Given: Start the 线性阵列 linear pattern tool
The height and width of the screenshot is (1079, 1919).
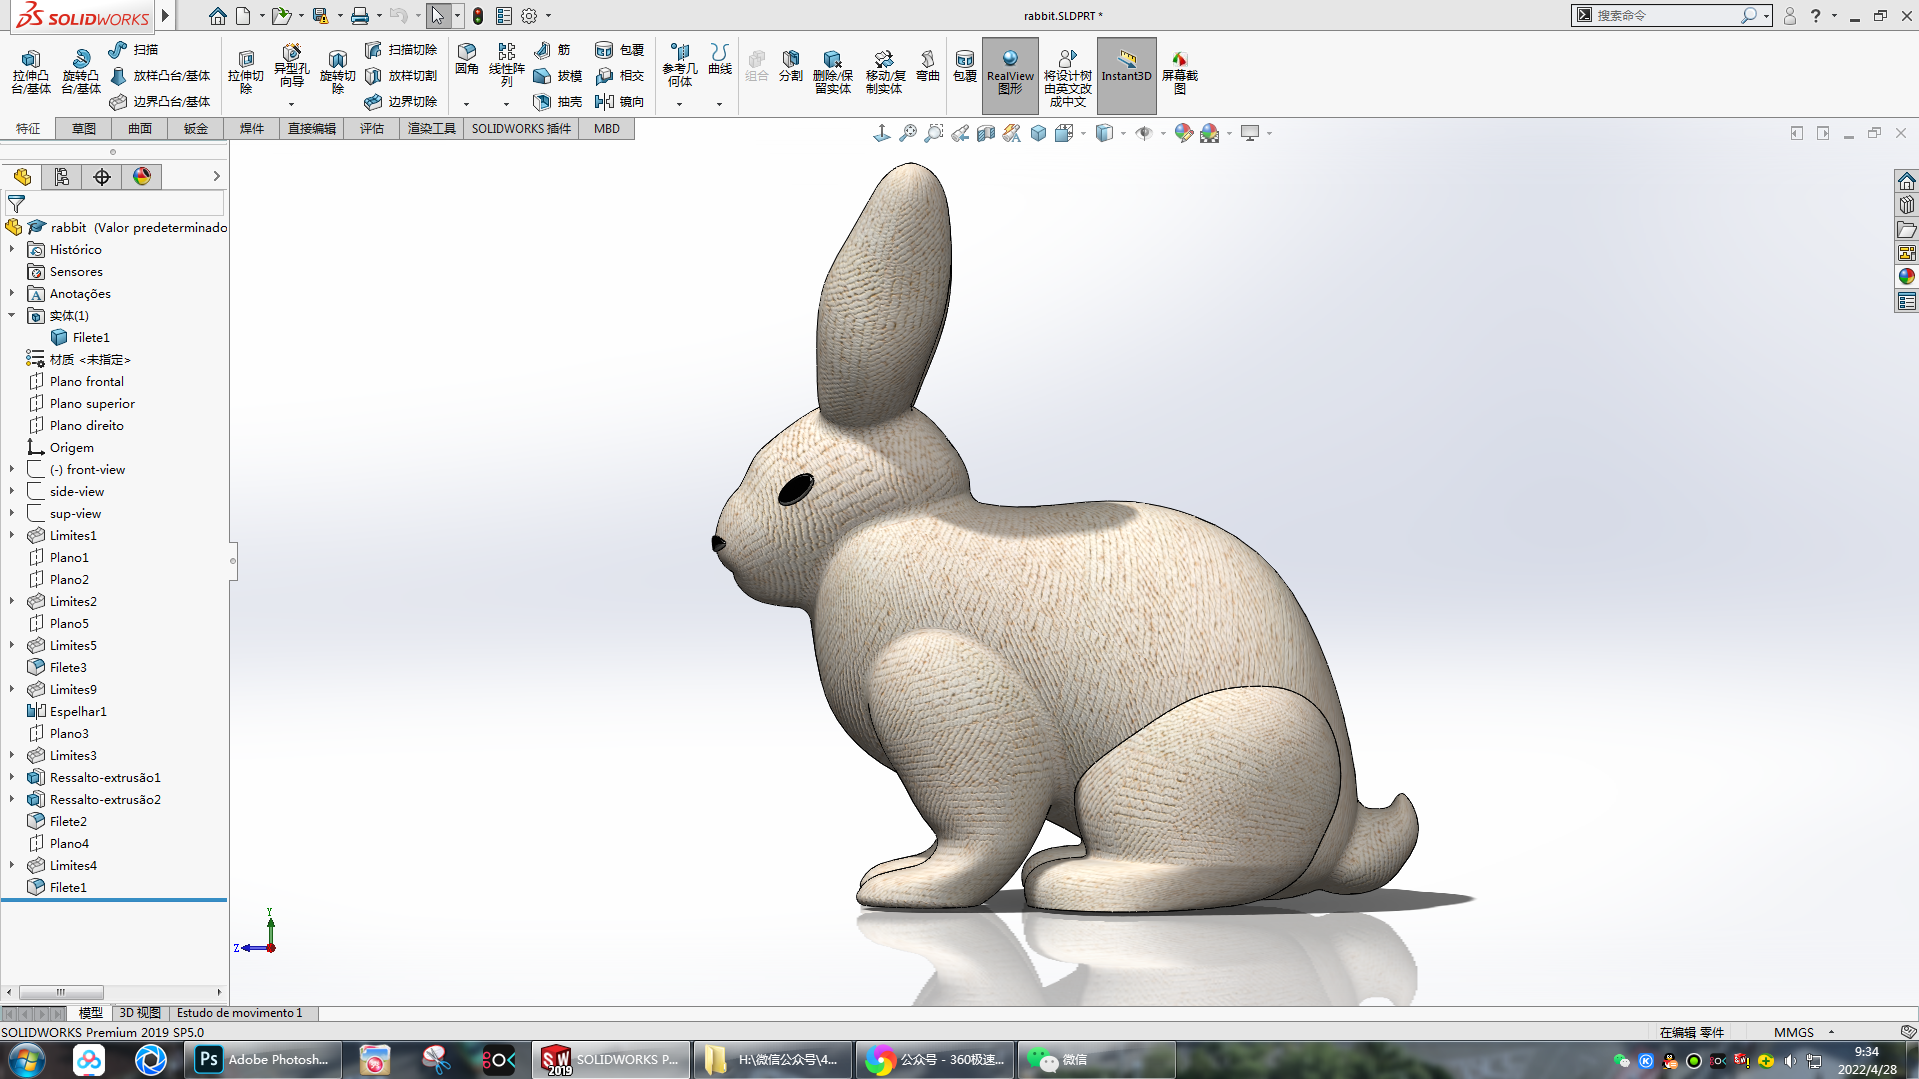Looking at the screenshot, I should 507,65.
